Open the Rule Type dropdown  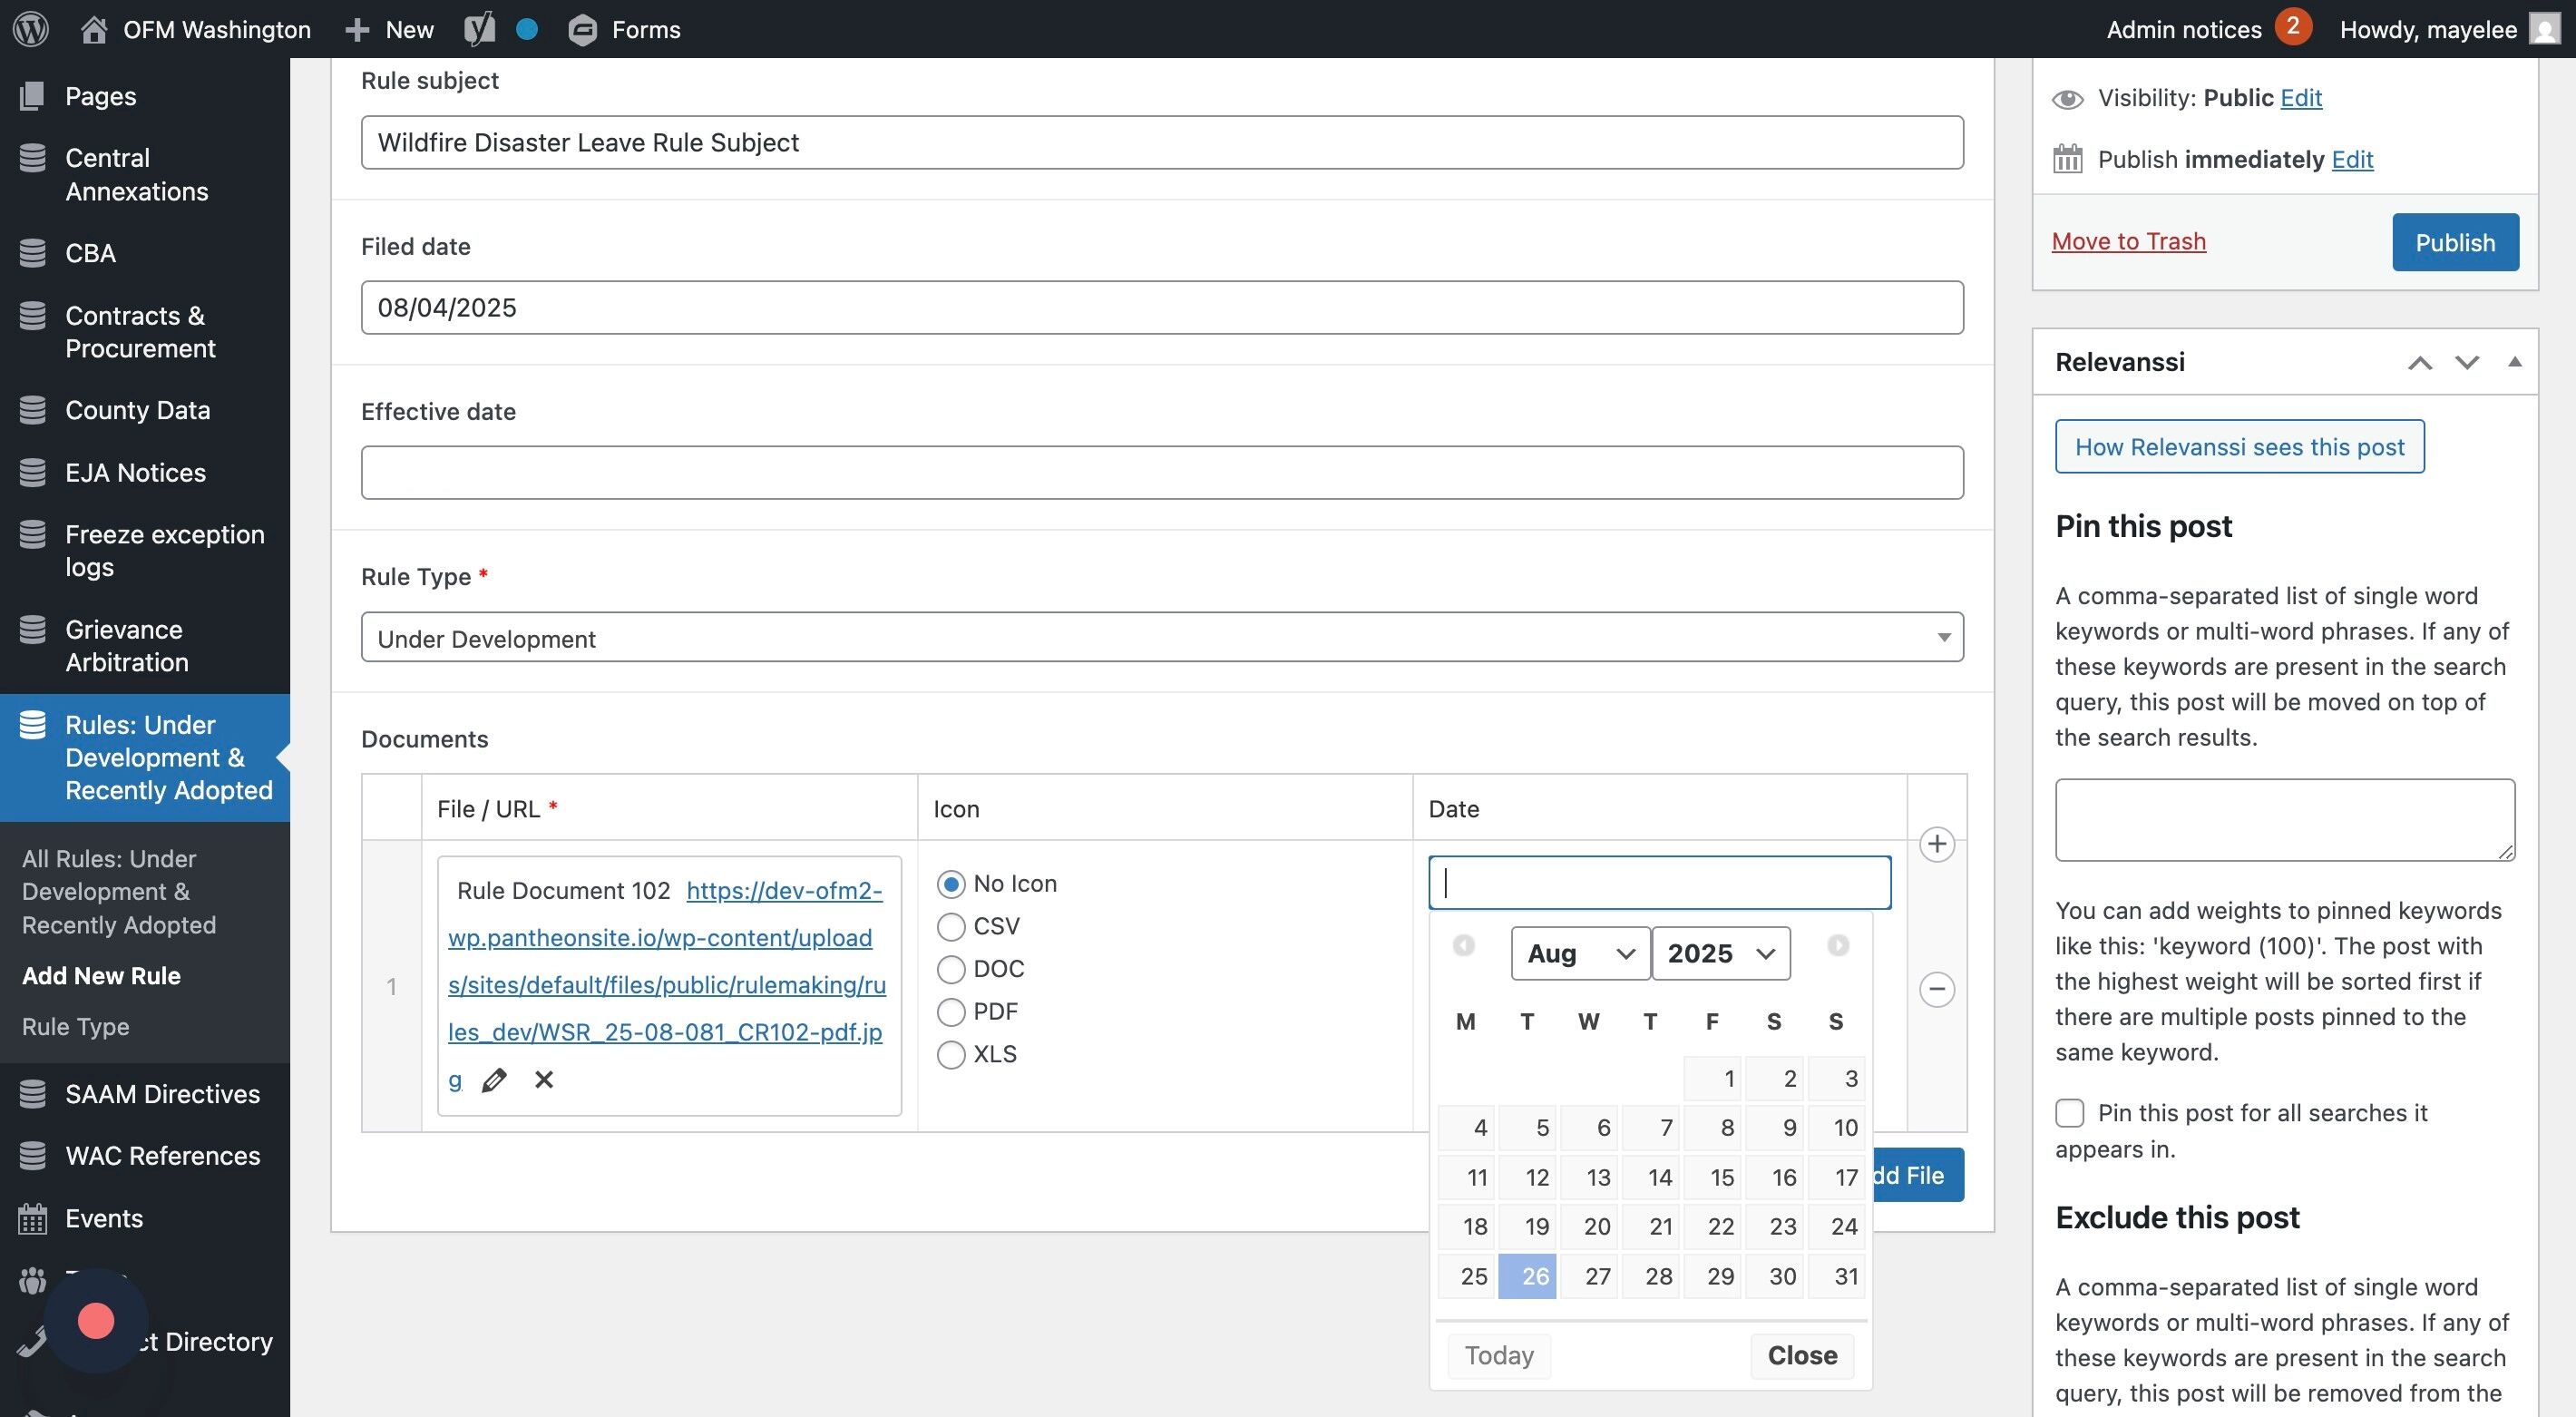[x=1161, y=638]
